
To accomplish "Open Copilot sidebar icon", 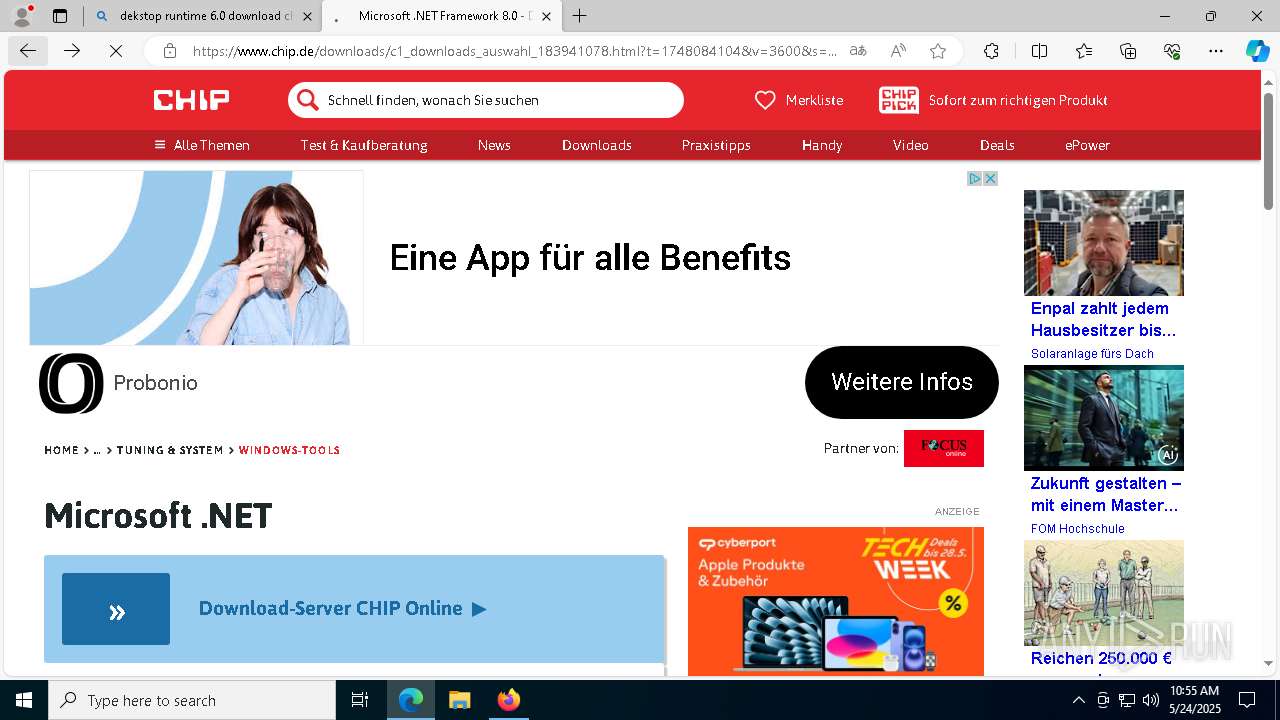I will [1257, 51].
